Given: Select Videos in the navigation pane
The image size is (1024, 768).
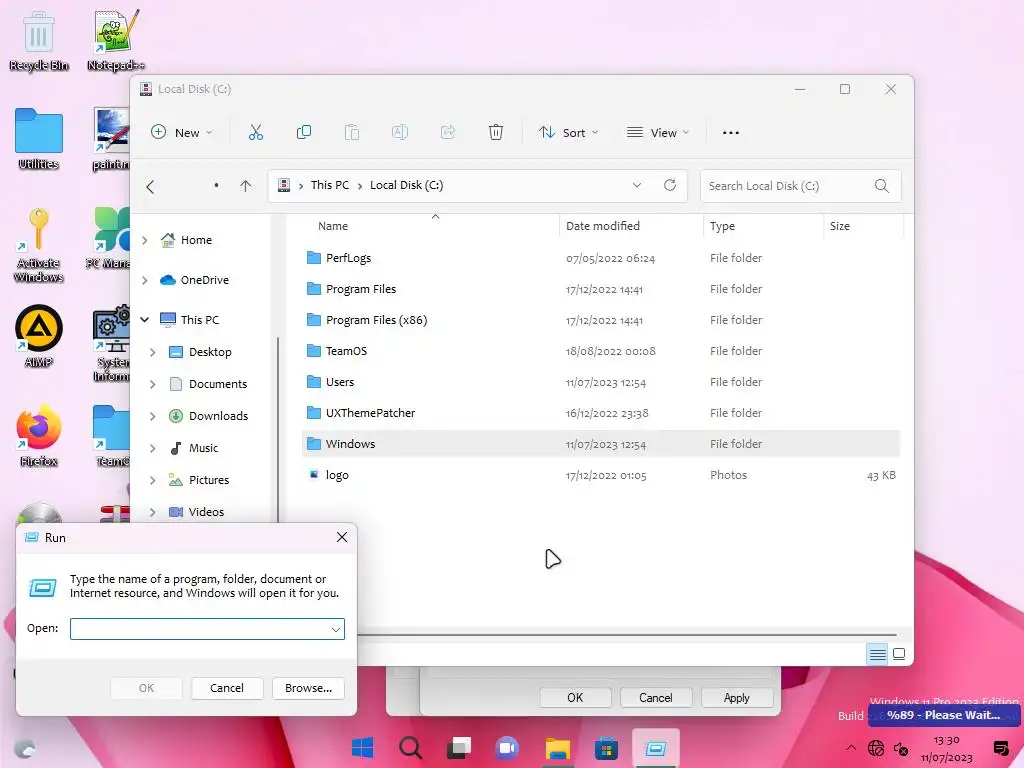Looking at the screenshot, I should point(208,512).
